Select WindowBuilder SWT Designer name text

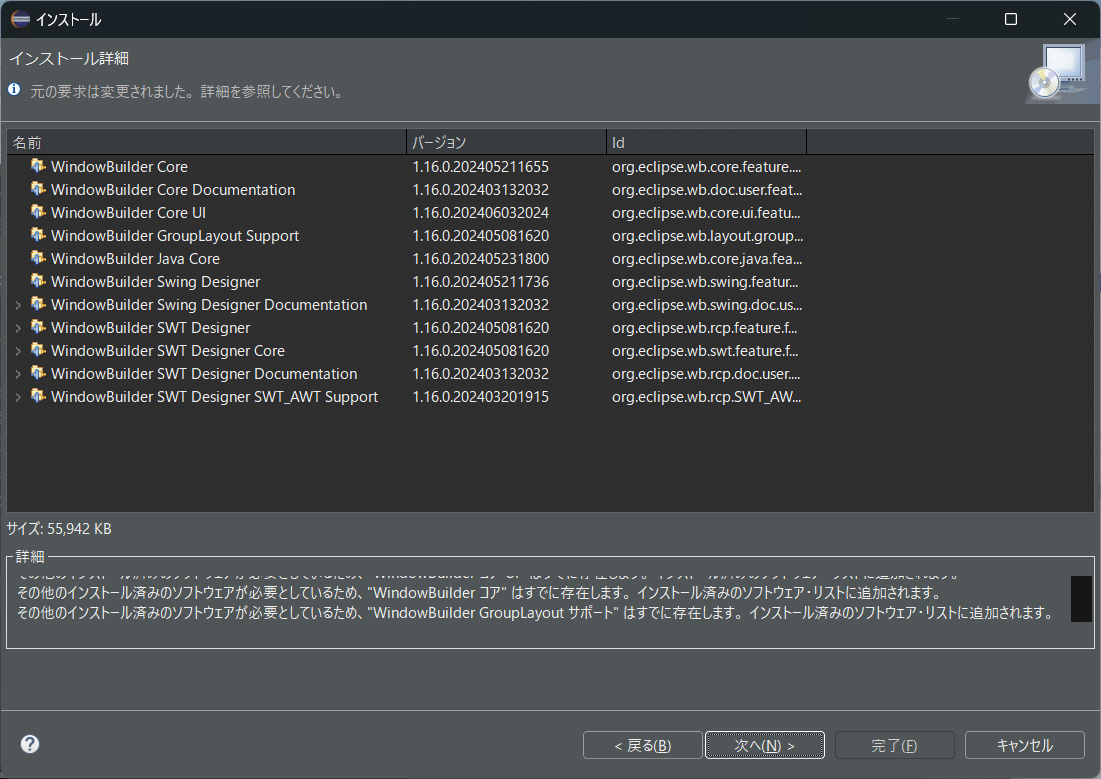(x=150, y=328)
